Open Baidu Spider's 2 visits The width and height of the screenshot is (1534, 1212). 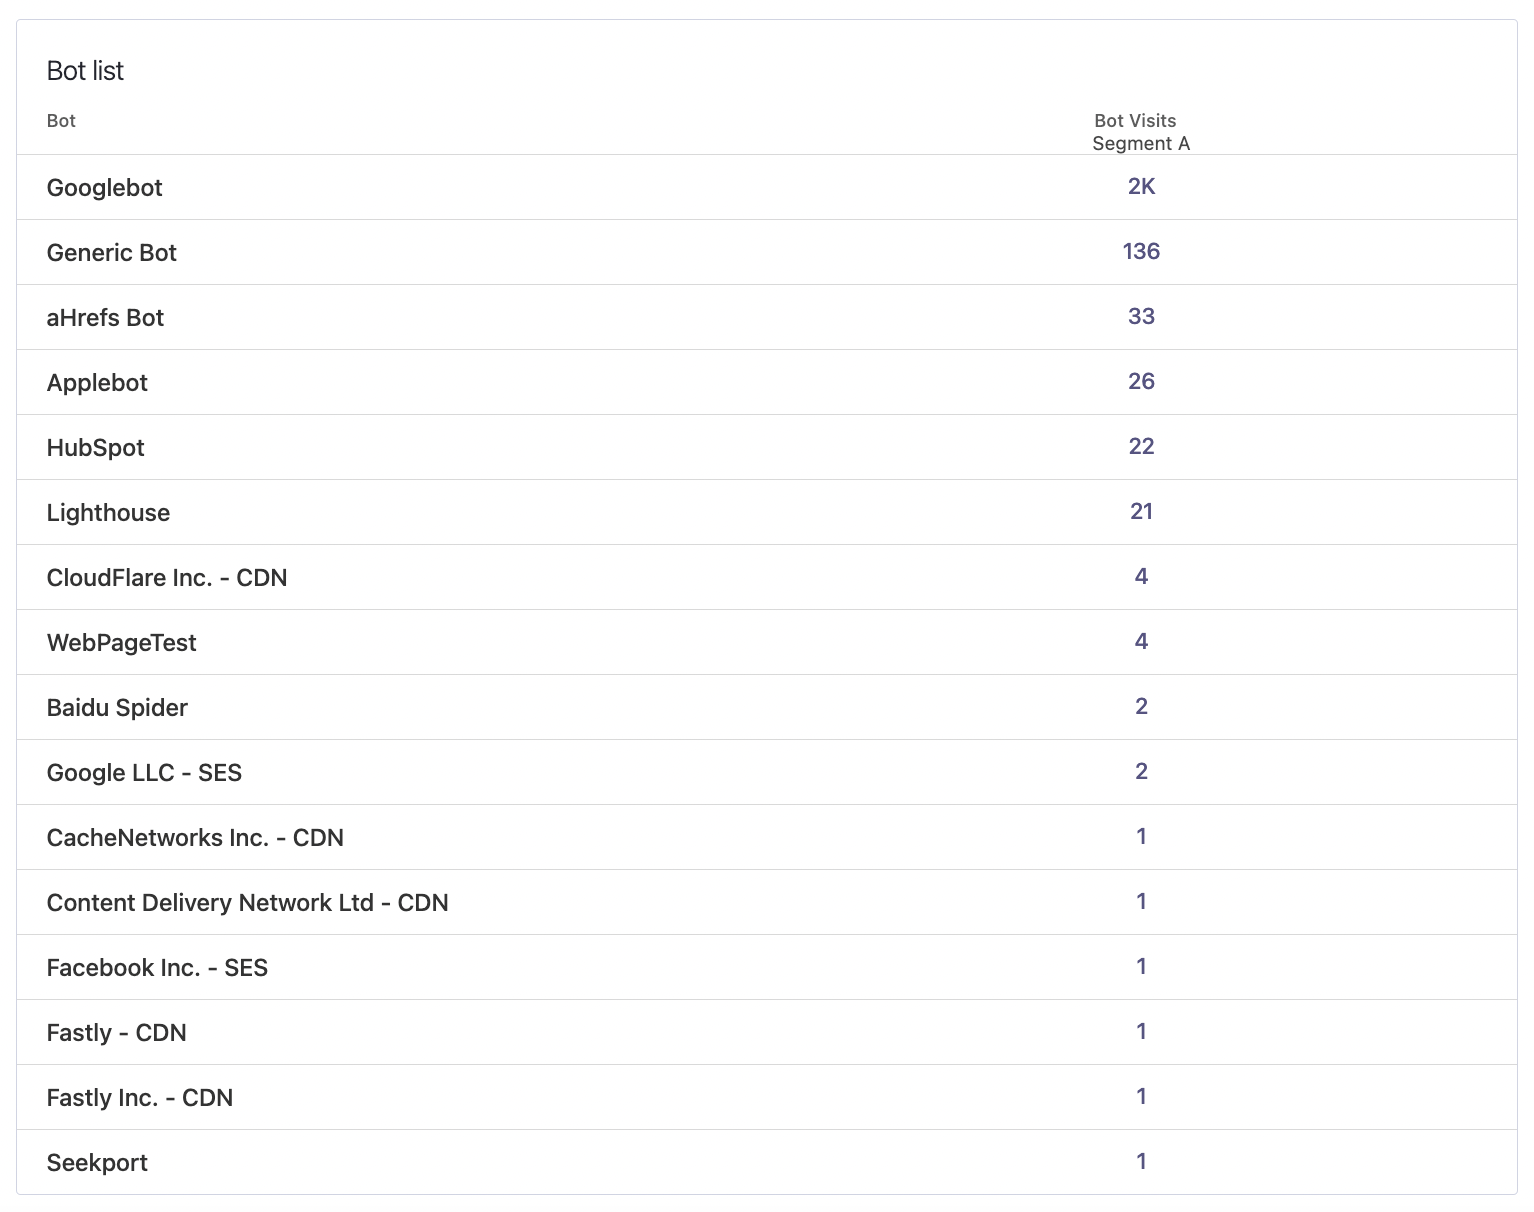(1141, 707)
